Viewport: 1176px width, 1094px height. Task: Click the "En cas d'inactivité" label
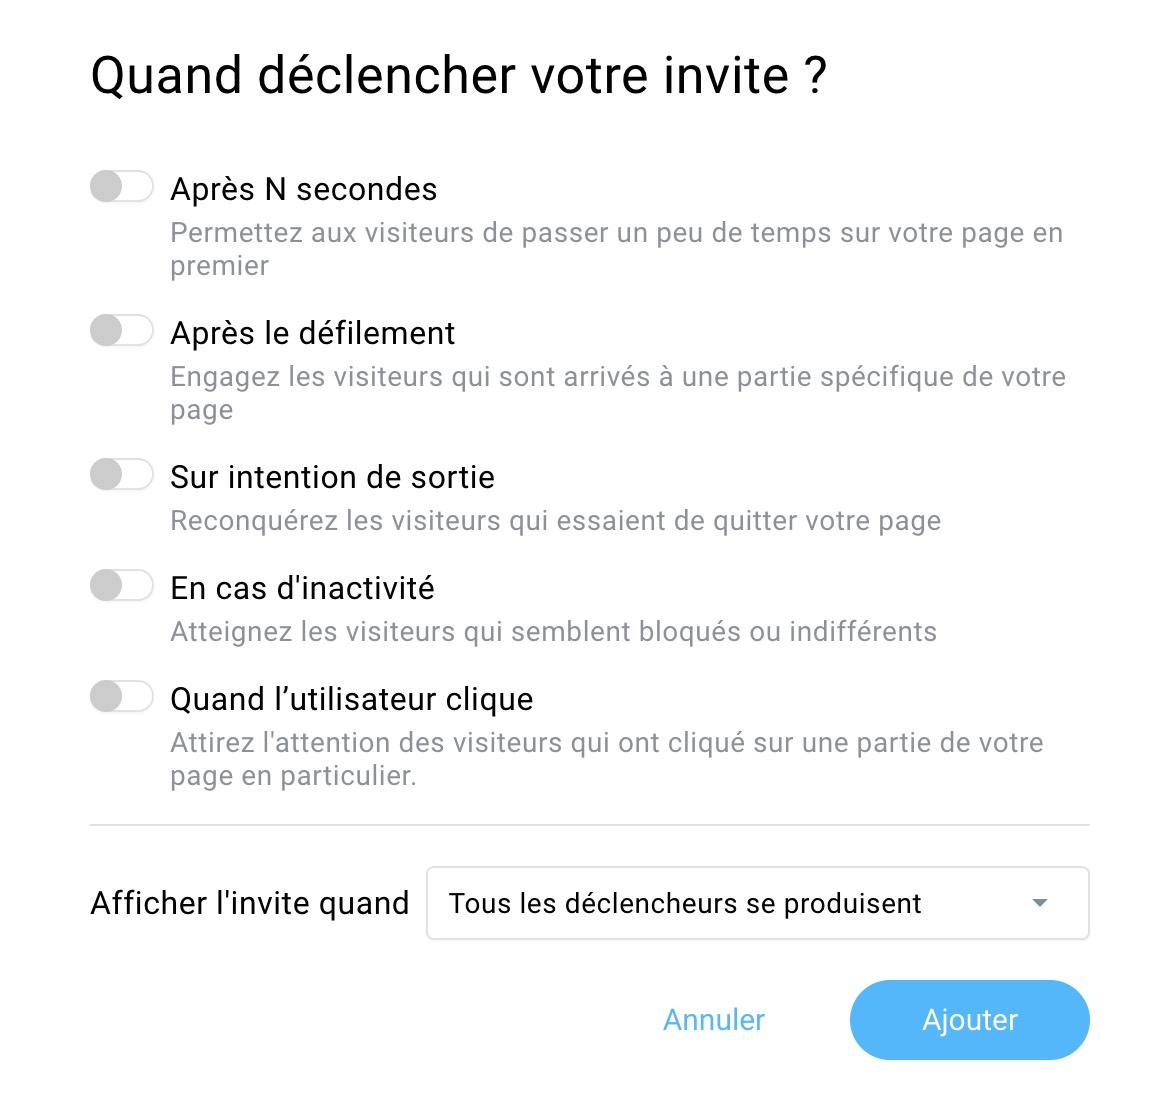(x=302, y=588)
